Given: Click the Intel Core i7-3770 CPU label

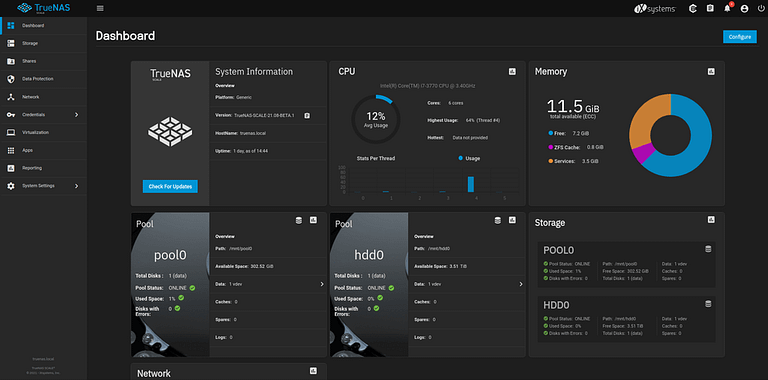Looking at the screenshot, I should (x=428, y=86).
